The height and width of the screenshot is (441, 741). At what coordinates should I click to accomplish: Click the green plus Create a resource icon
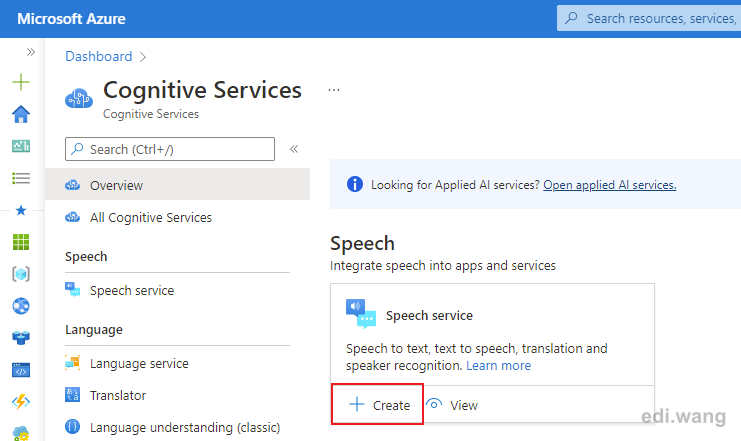[x=21, y=82]
